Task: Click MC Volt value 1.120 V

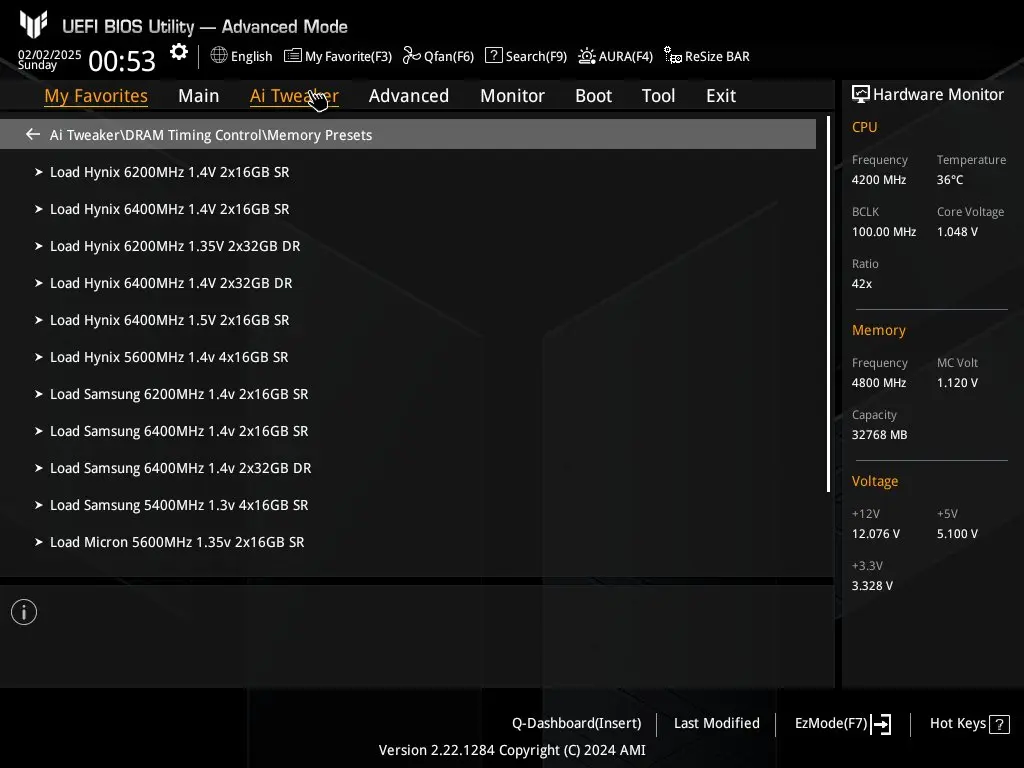Action: (957, 383)
